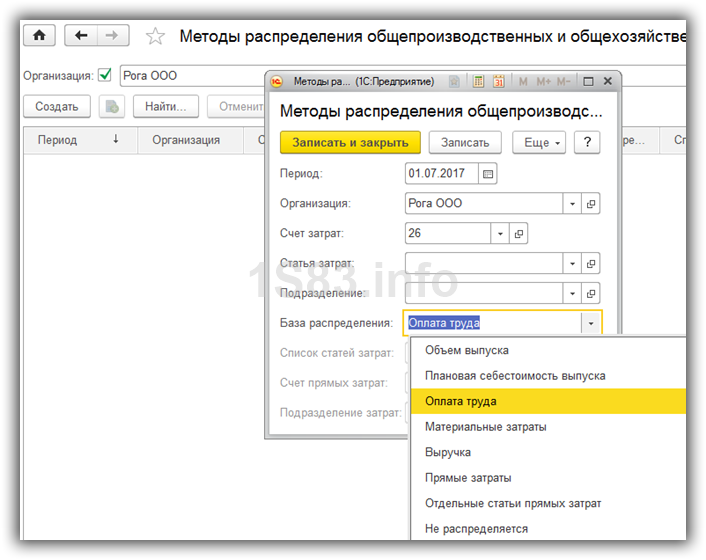Expand the Статья затрат dropdown arrow
706x560 pixels.
click(x=573, y=264)
